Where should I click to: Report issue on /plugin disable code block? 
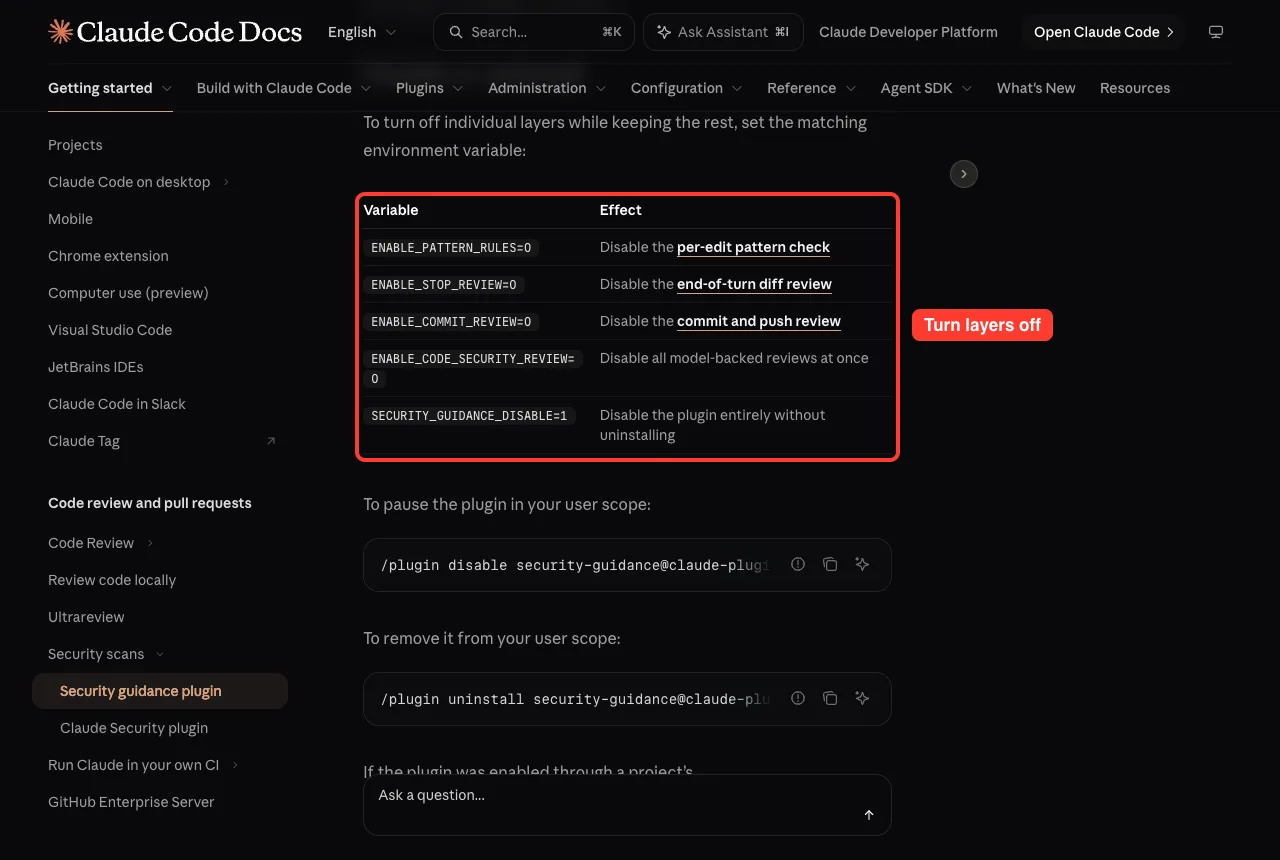click(798, 564)
